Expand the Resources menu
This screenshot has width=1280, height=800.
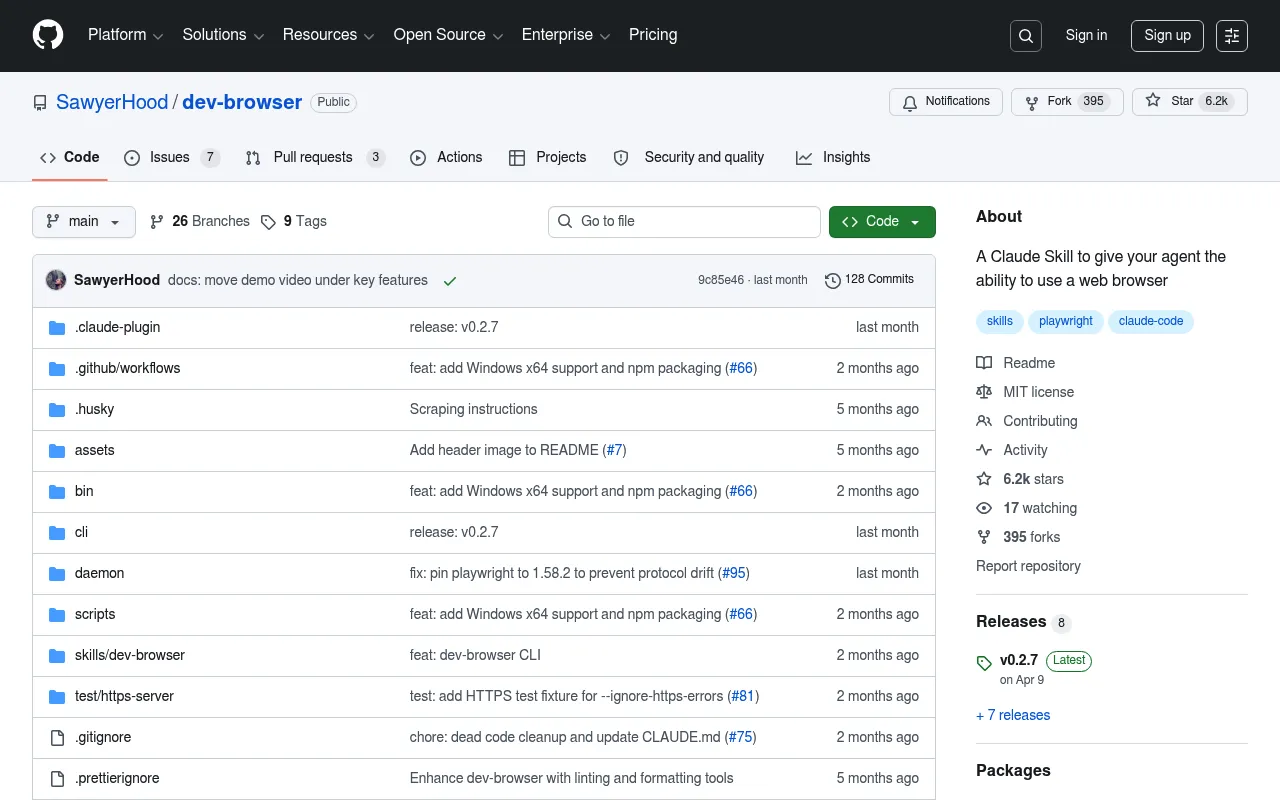pyautogui.click(x=328, y=35)
